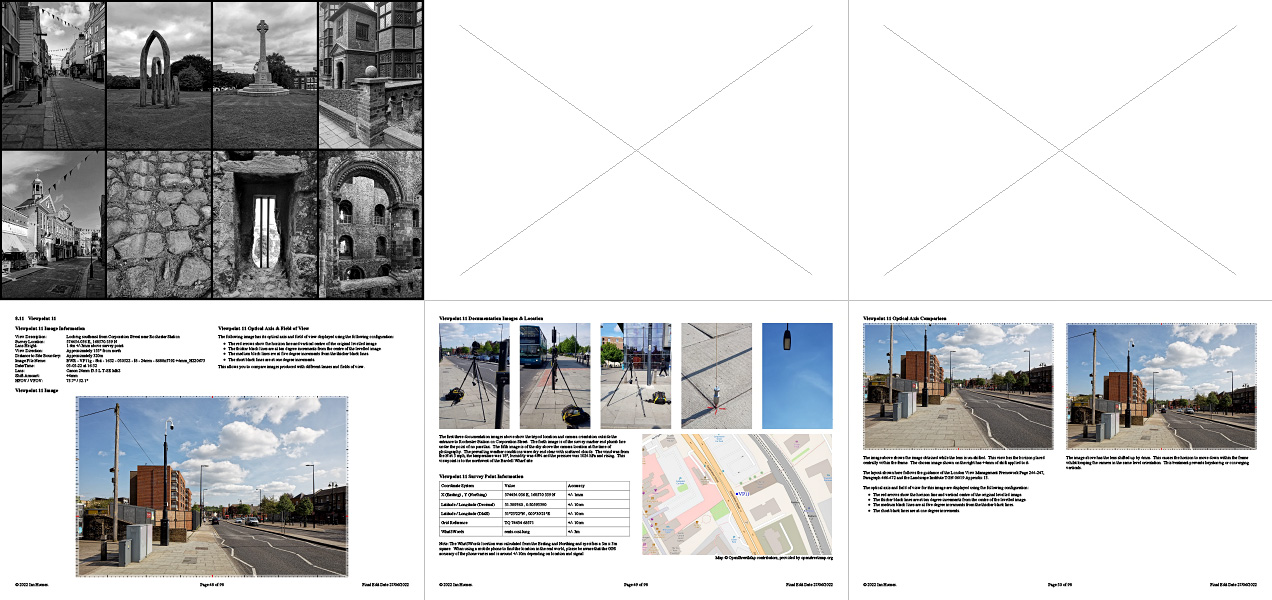Click the flint stone wall texture photo

158,224
